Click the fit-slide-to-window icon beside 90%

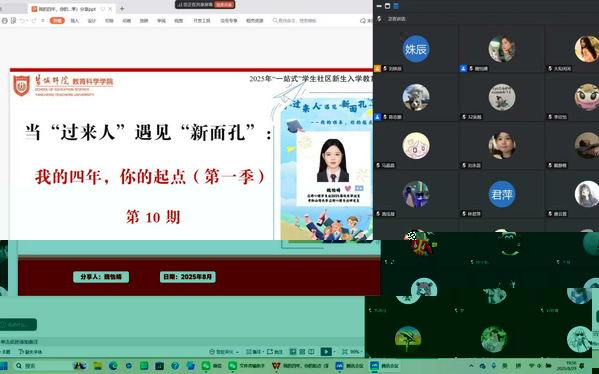tap(345, 351)
